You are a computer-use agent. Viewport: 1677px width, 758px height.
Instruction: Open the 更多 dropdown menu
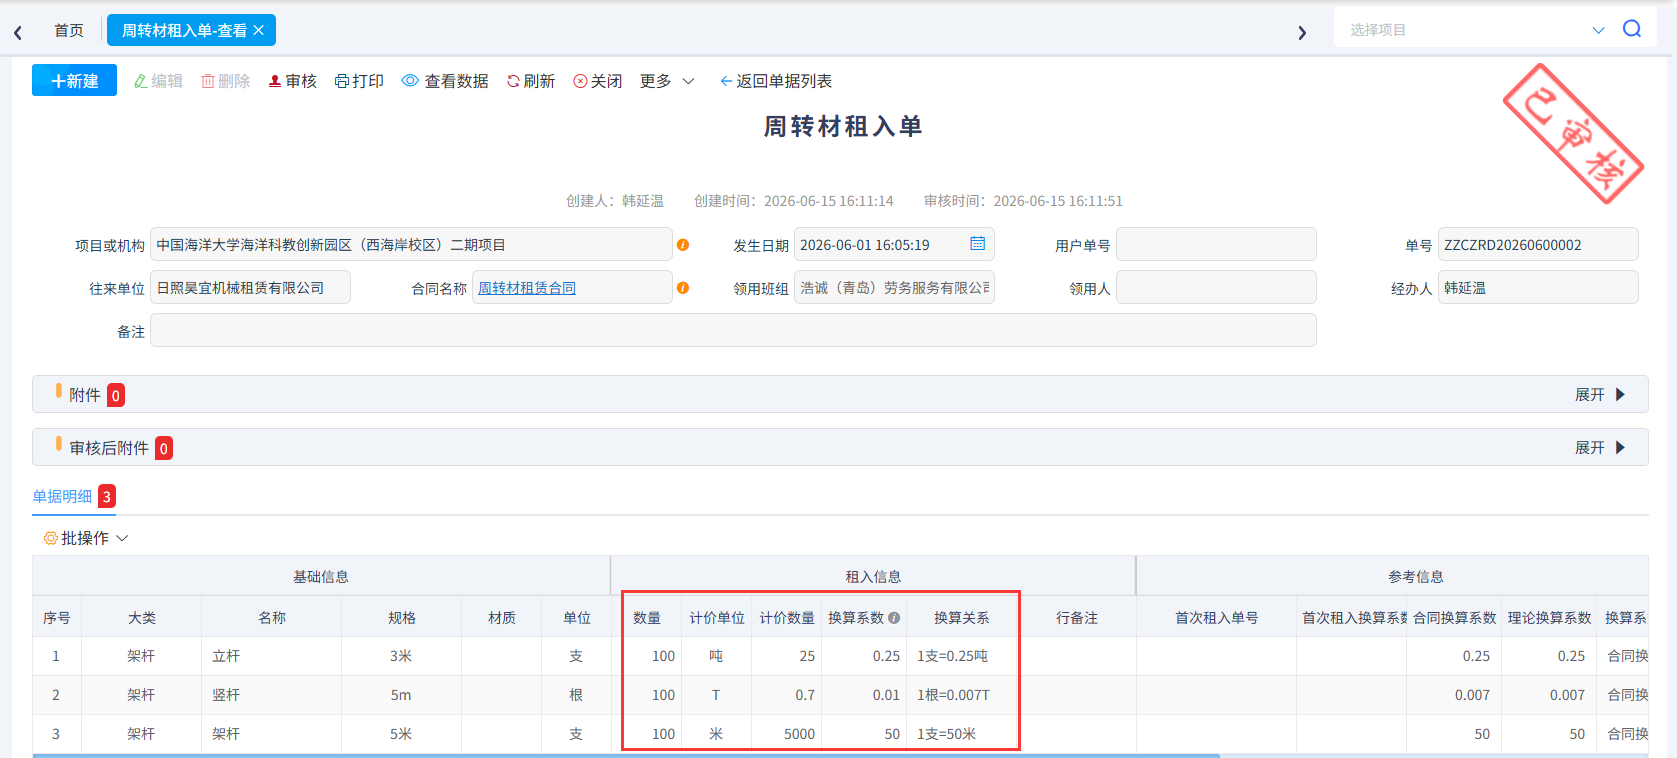(x=667, y=81)
